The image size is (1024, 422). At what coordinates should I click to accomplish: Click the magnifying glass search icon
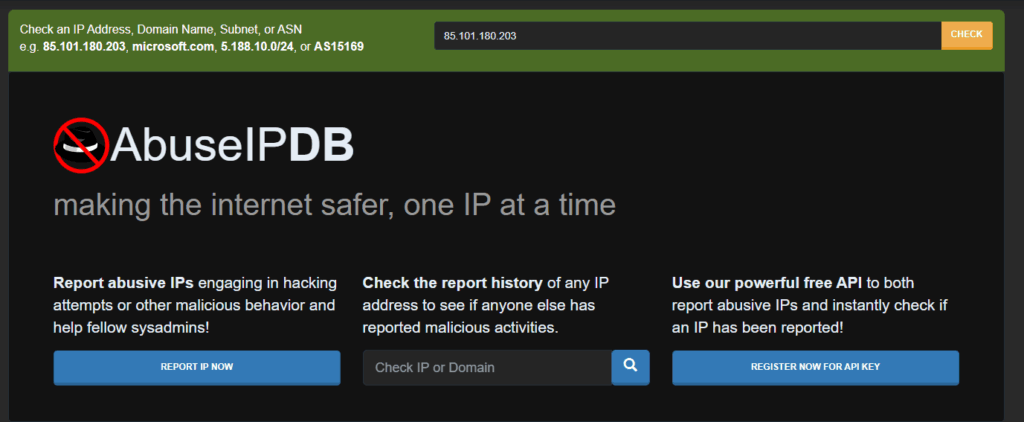[x=630, y=367]
